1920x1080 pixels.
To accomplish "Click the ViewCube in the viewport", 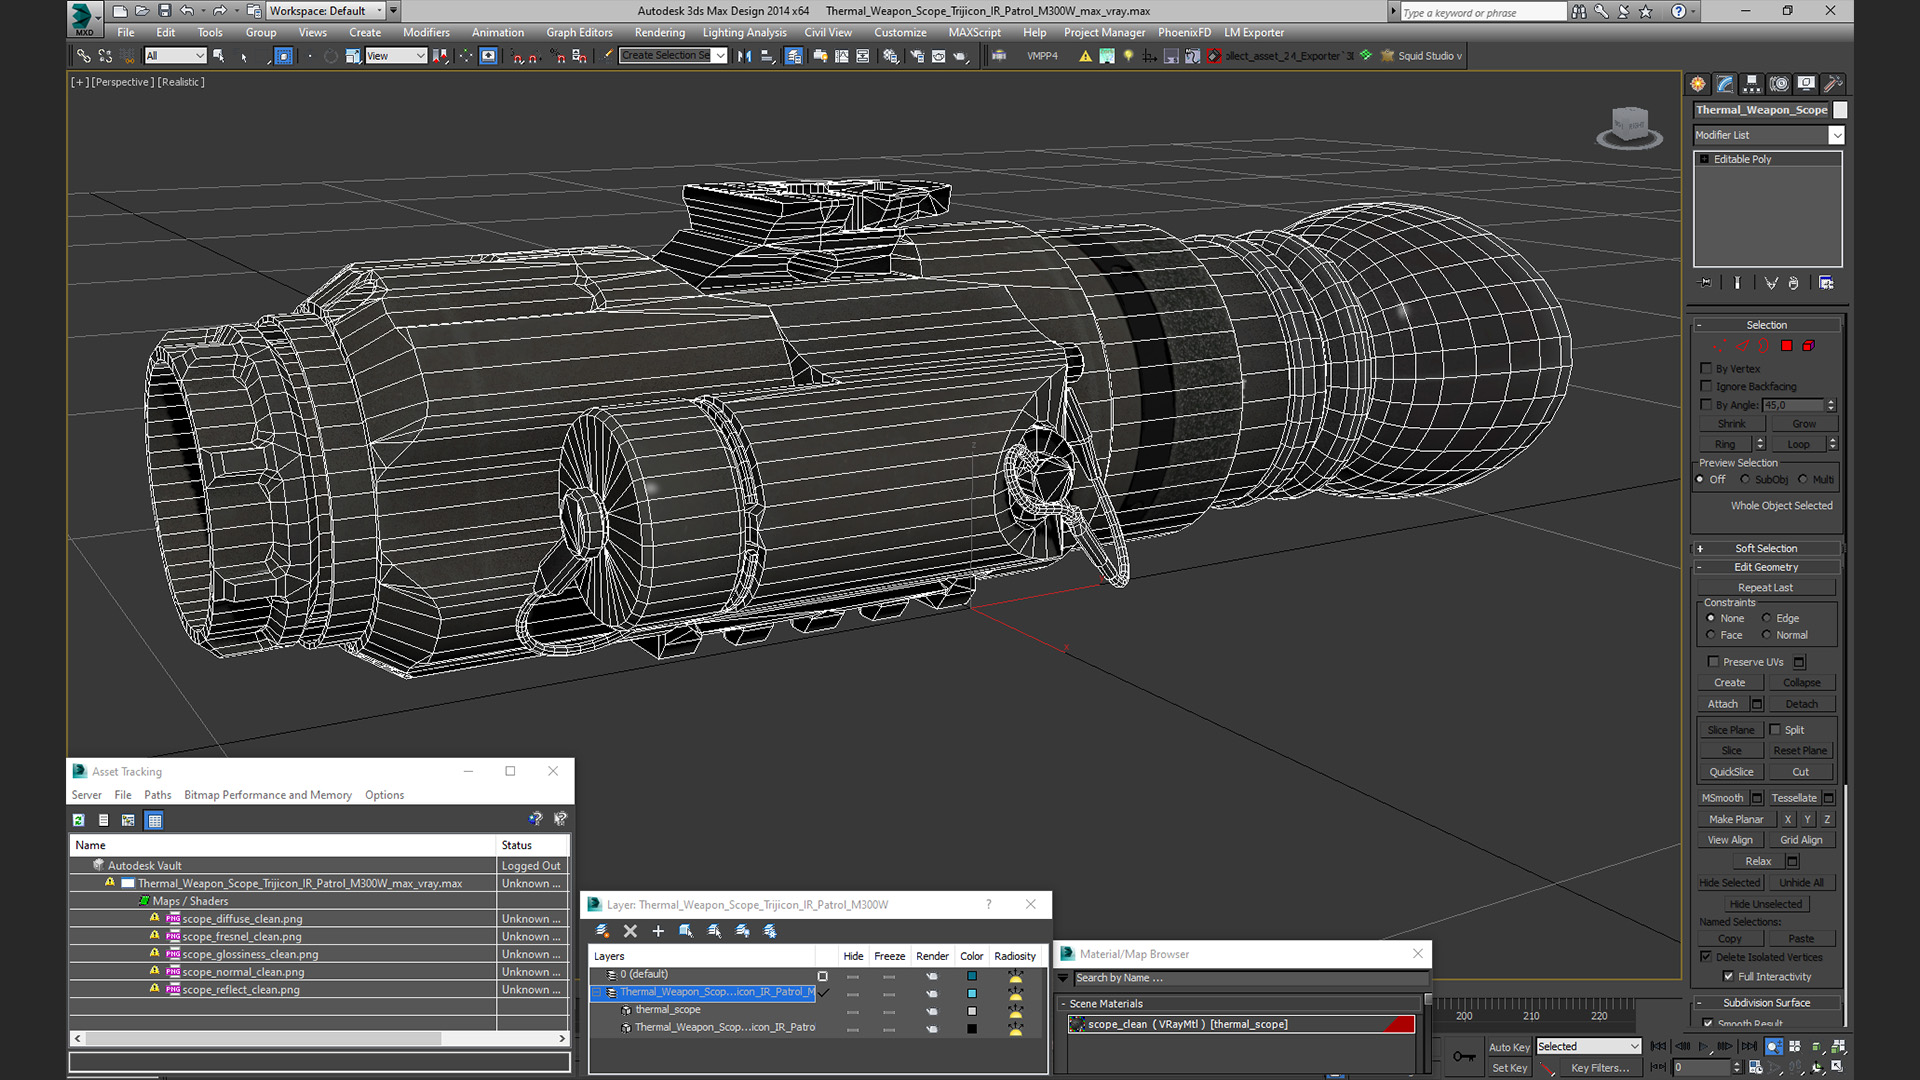I will 1629,128.
